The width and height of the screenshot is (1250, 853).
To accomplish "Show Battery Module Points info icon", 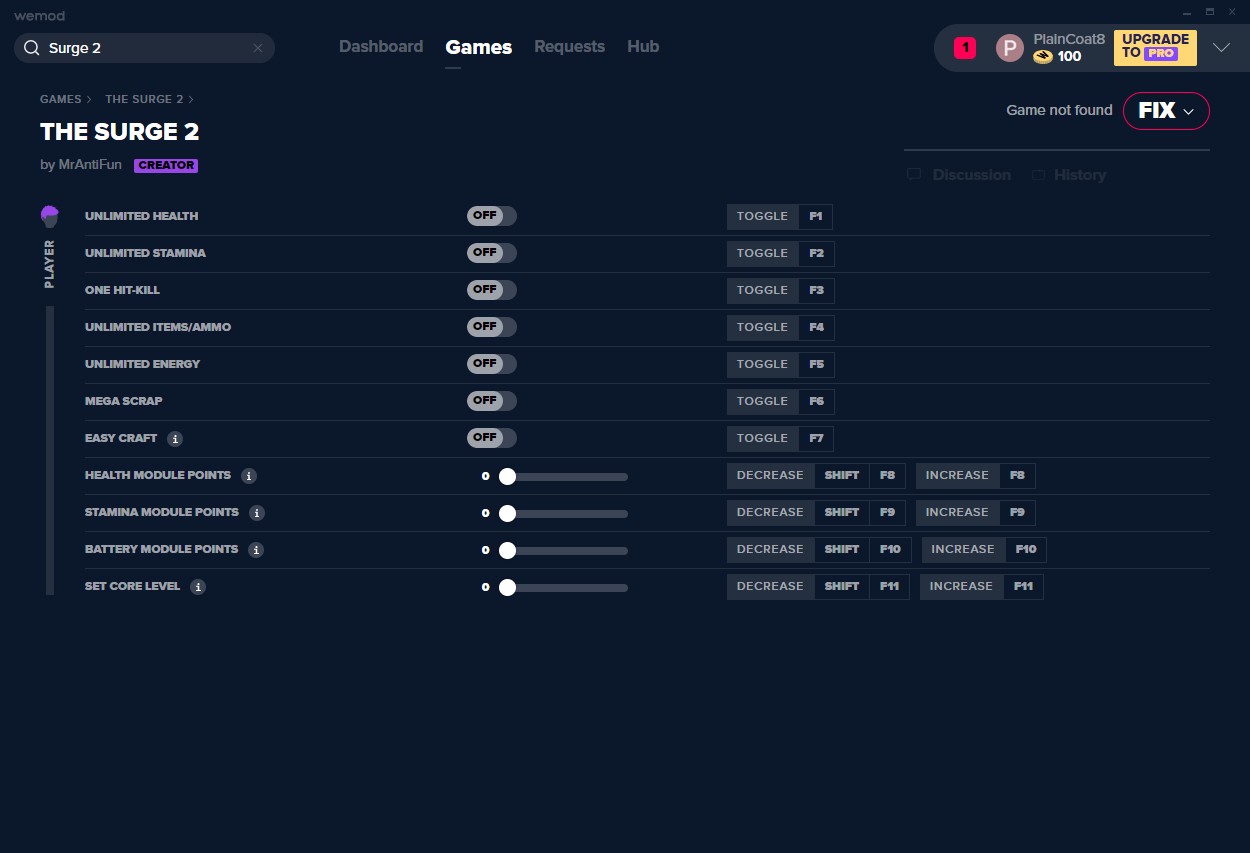I will tap(256, 550).
